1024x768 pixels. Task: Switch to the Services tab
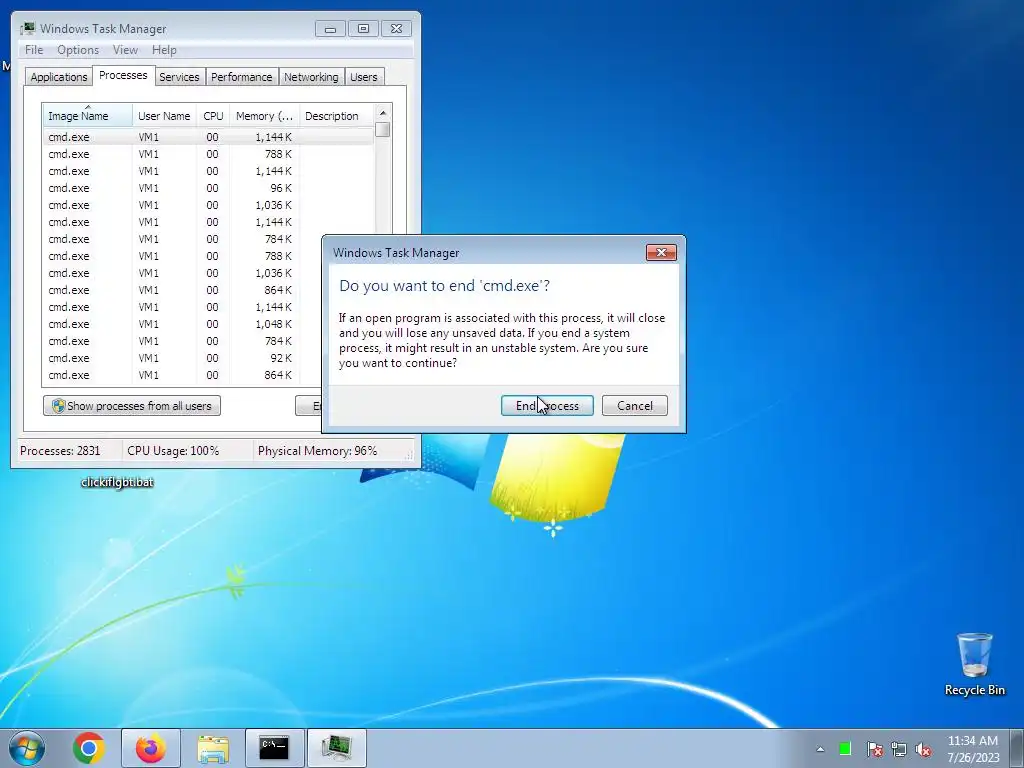coord(179,76)
